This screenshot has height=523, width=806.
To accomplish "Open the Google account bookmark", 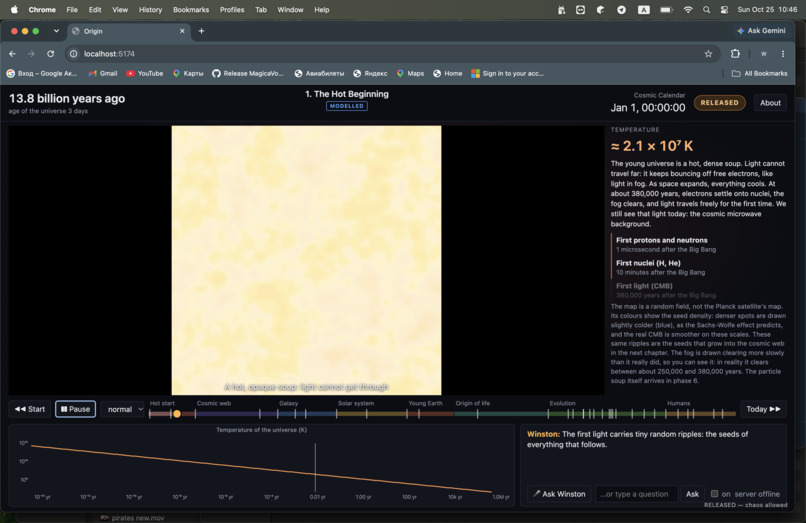I will (x=42, y=74).
